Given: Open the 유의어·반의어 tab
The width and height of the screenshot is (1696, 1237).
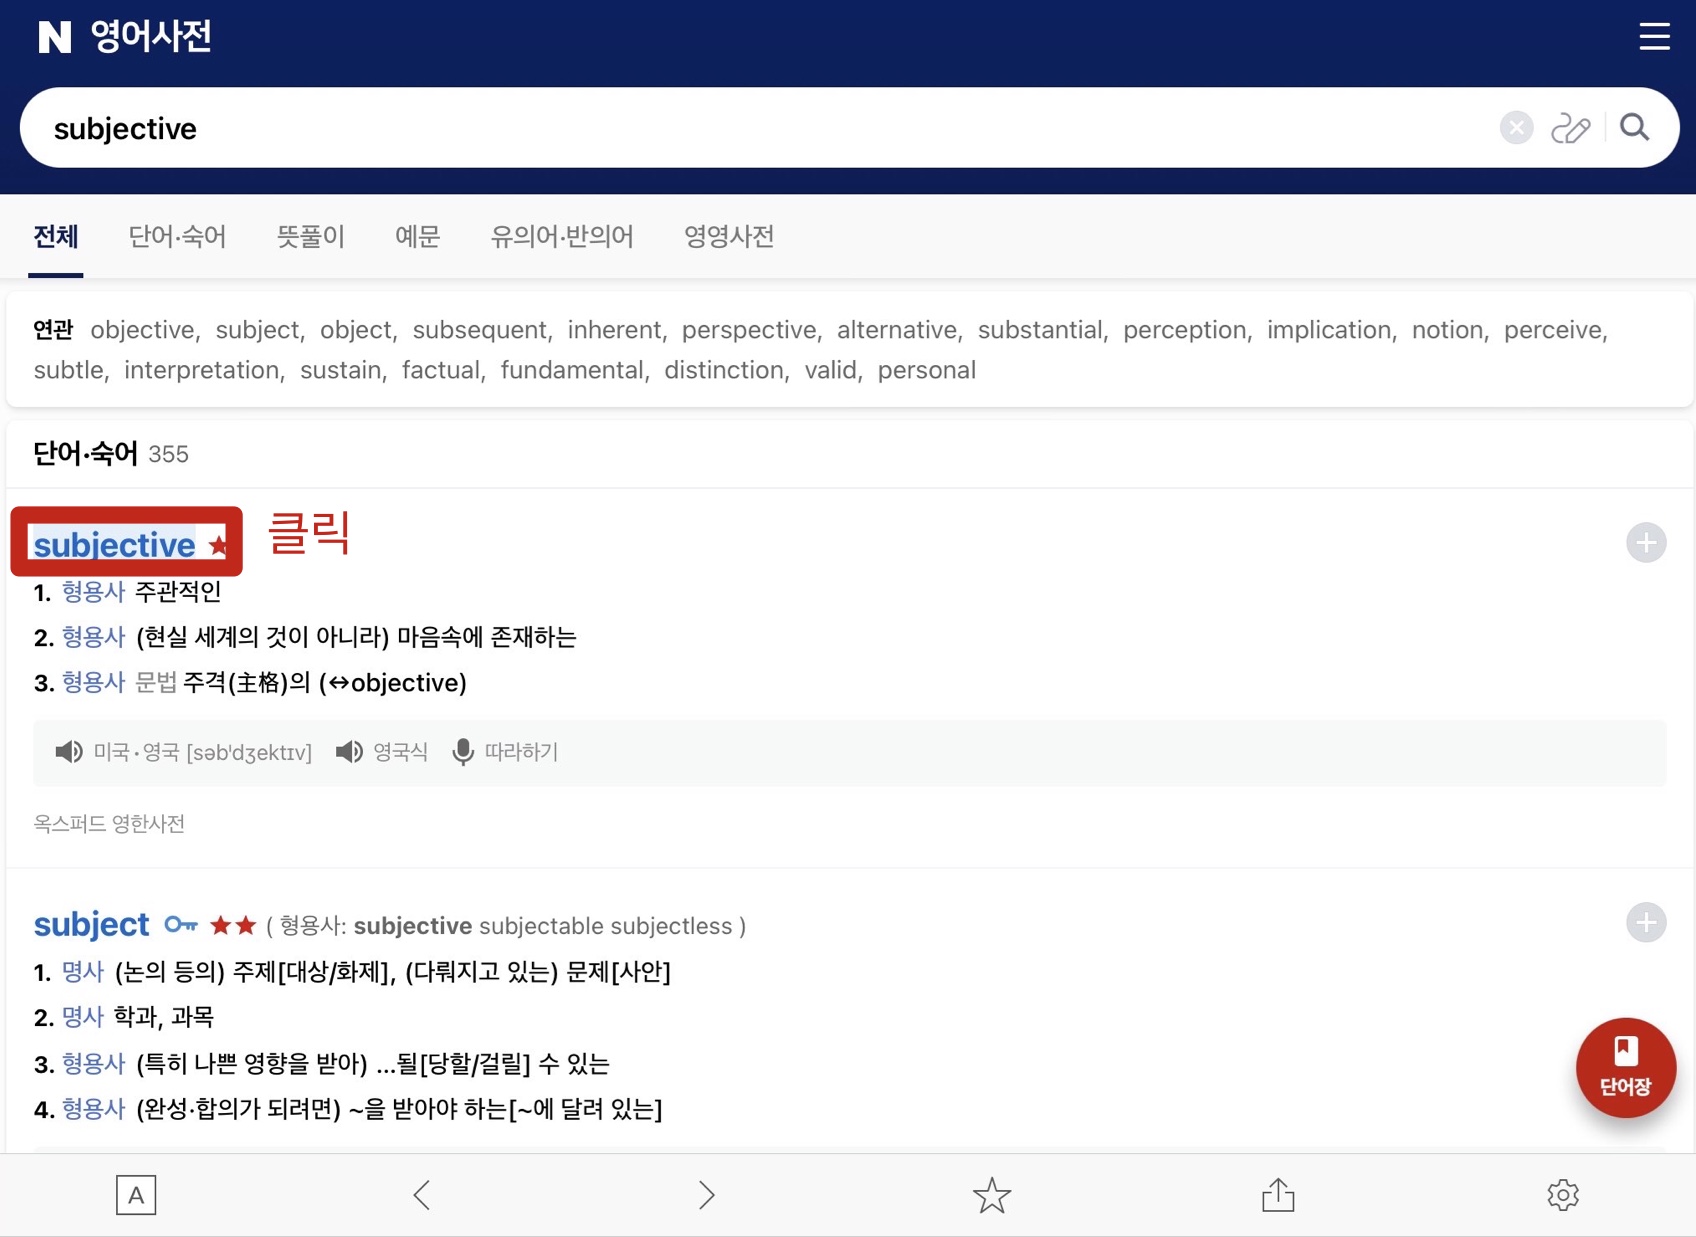Looking at the screenshot, I should point(562,237).
